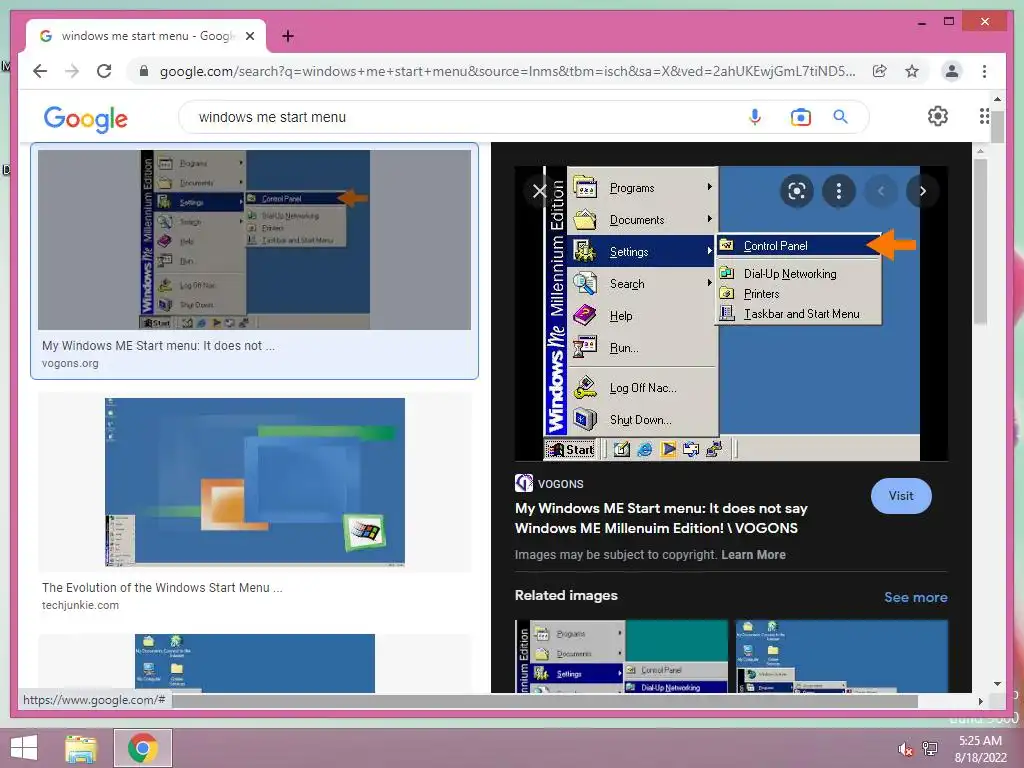Click the preview panel scrollbar
The height and width of the screenshot is (768, 1024).
click(x=980, y=240)
